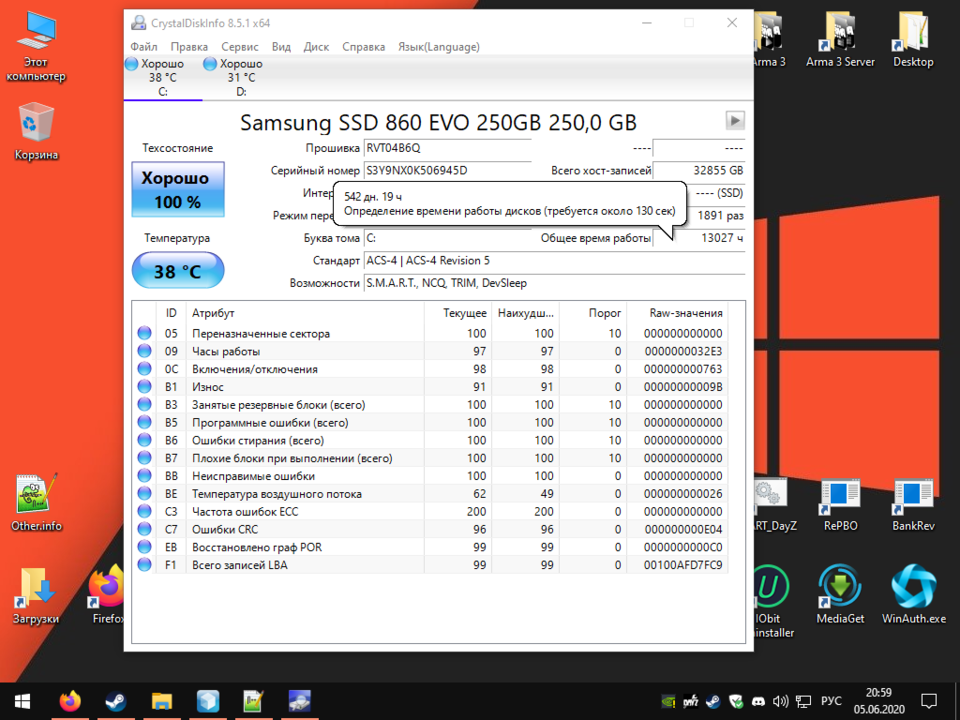Launch WinAuth.exe from the desktop
Screen dimensions: 960x720
[913, 594]
